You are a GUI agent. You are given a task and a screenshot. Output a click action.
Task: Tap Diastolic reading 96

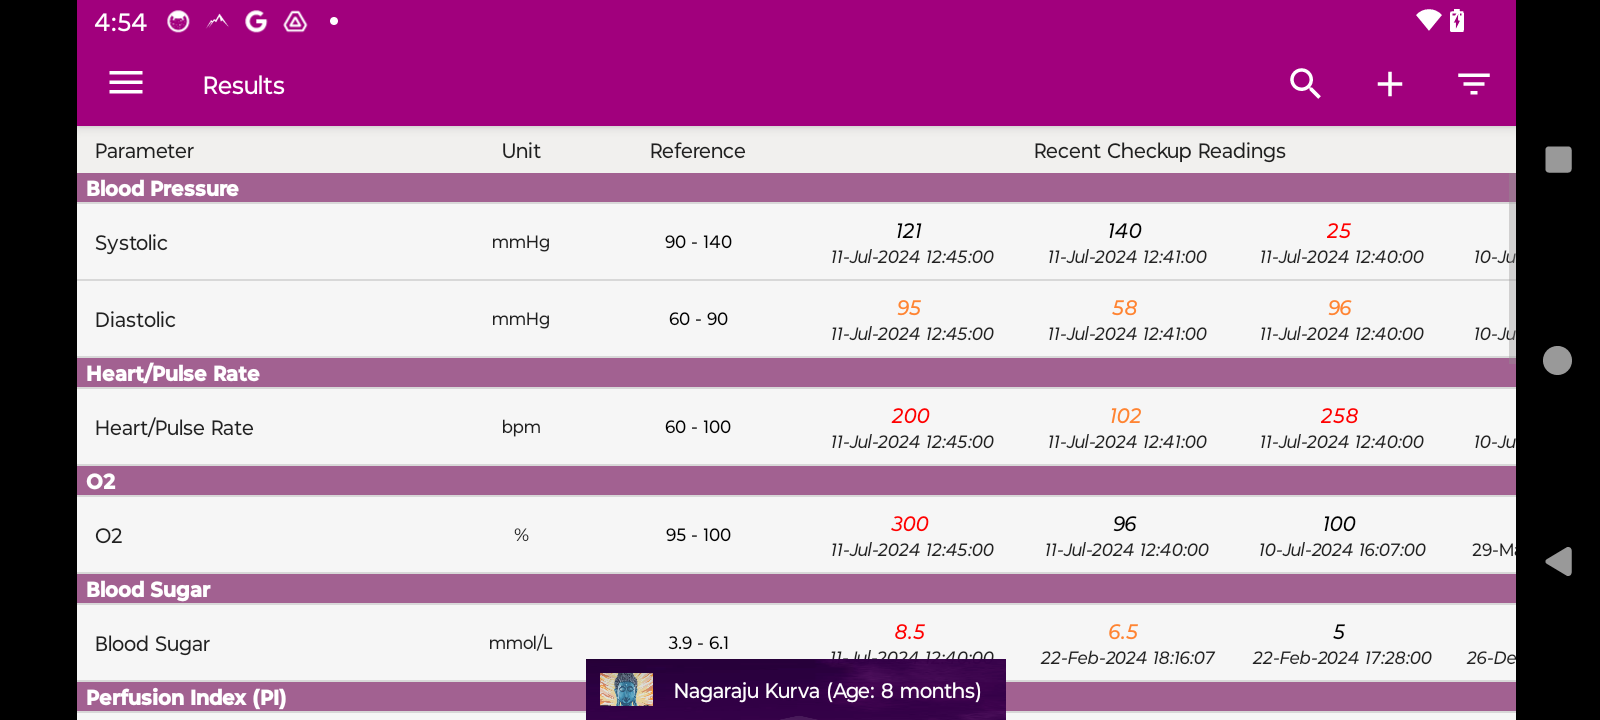1340,308
